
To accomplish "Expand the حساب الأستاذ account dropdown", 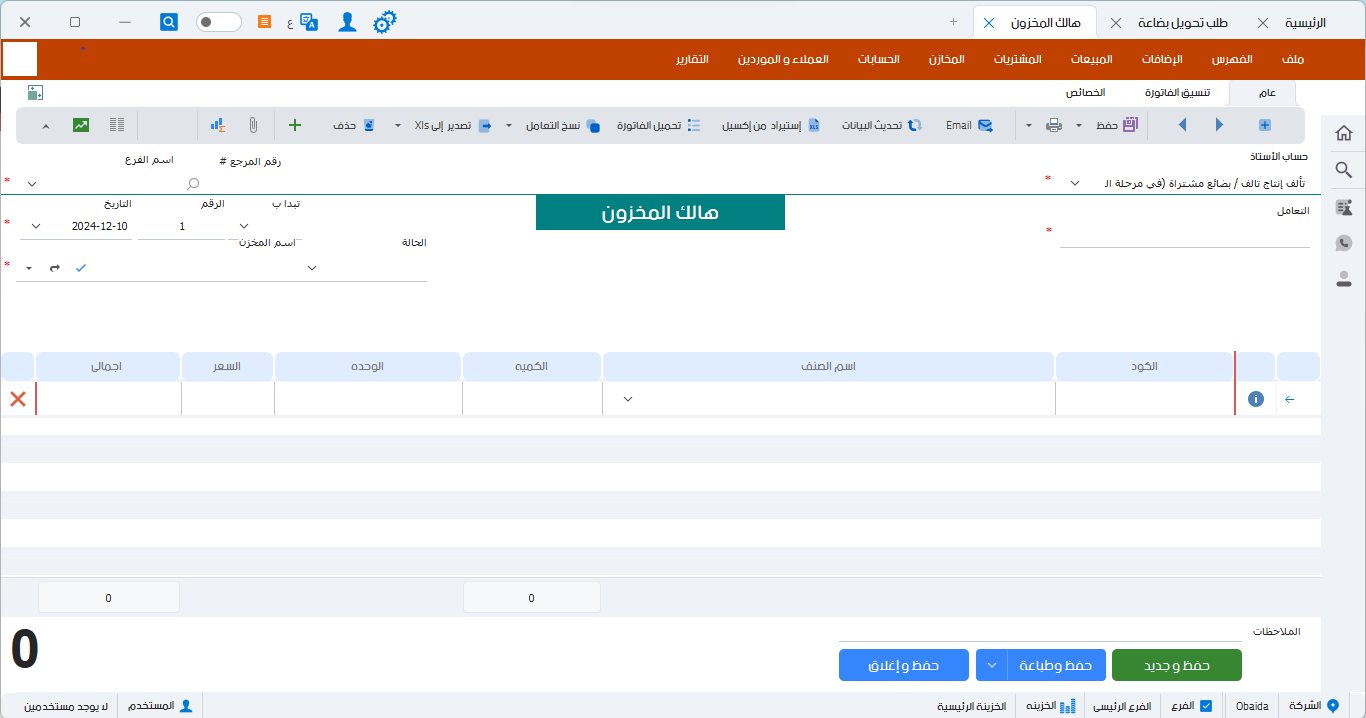I will [x=1075, y=184].
